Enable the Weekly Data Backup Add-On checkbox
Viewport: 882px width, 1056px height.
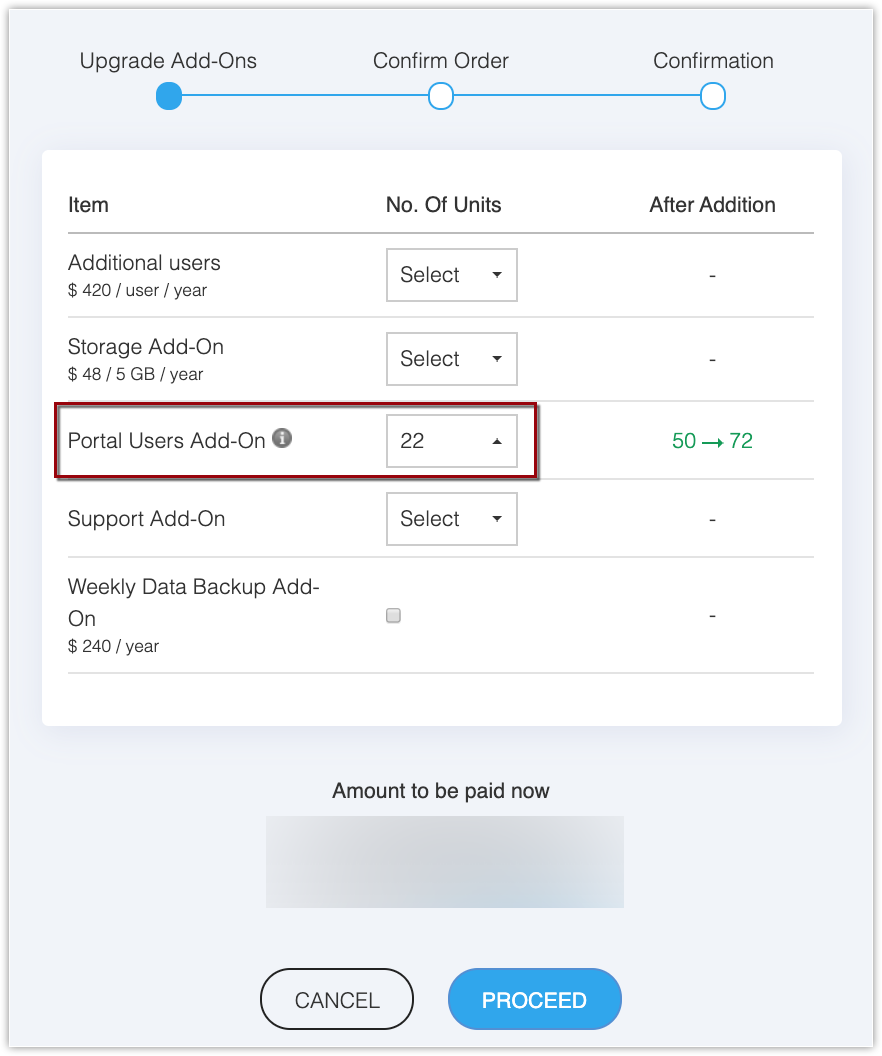pyautogui.click(x=393, y=616)
